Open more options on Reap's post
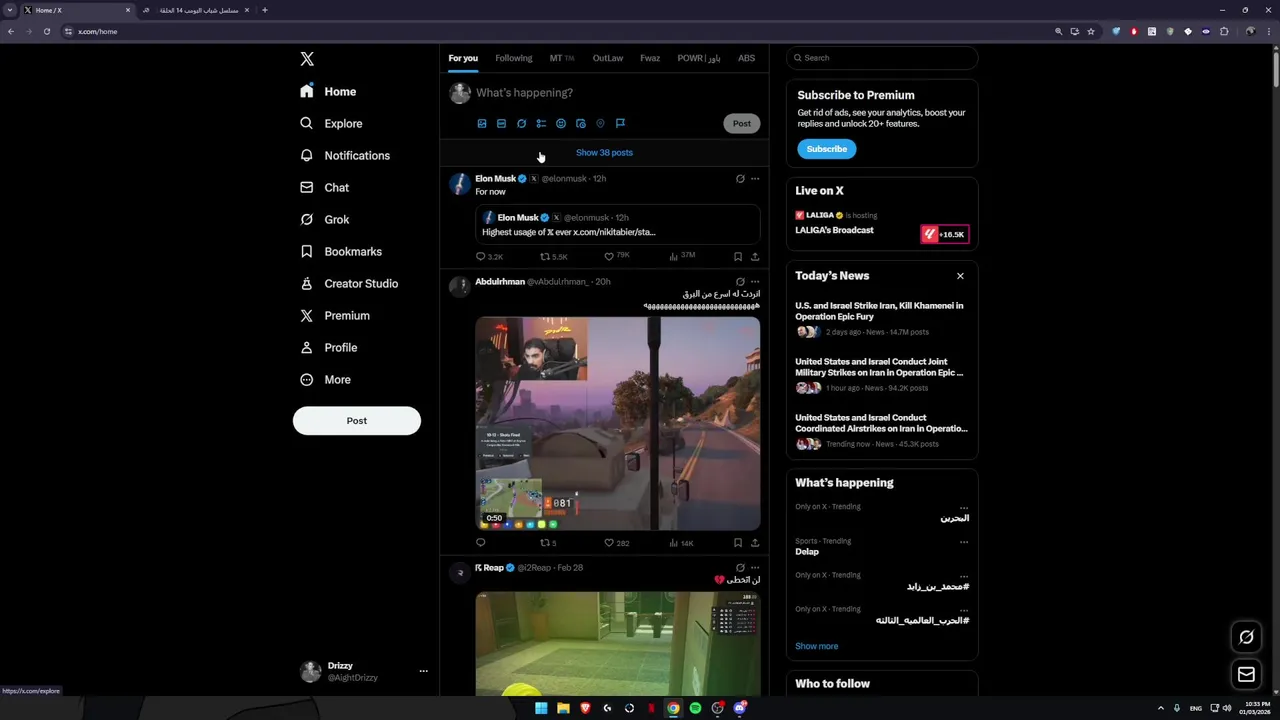Viewport: 1280px width, 720px height. [x=755, y=568]
